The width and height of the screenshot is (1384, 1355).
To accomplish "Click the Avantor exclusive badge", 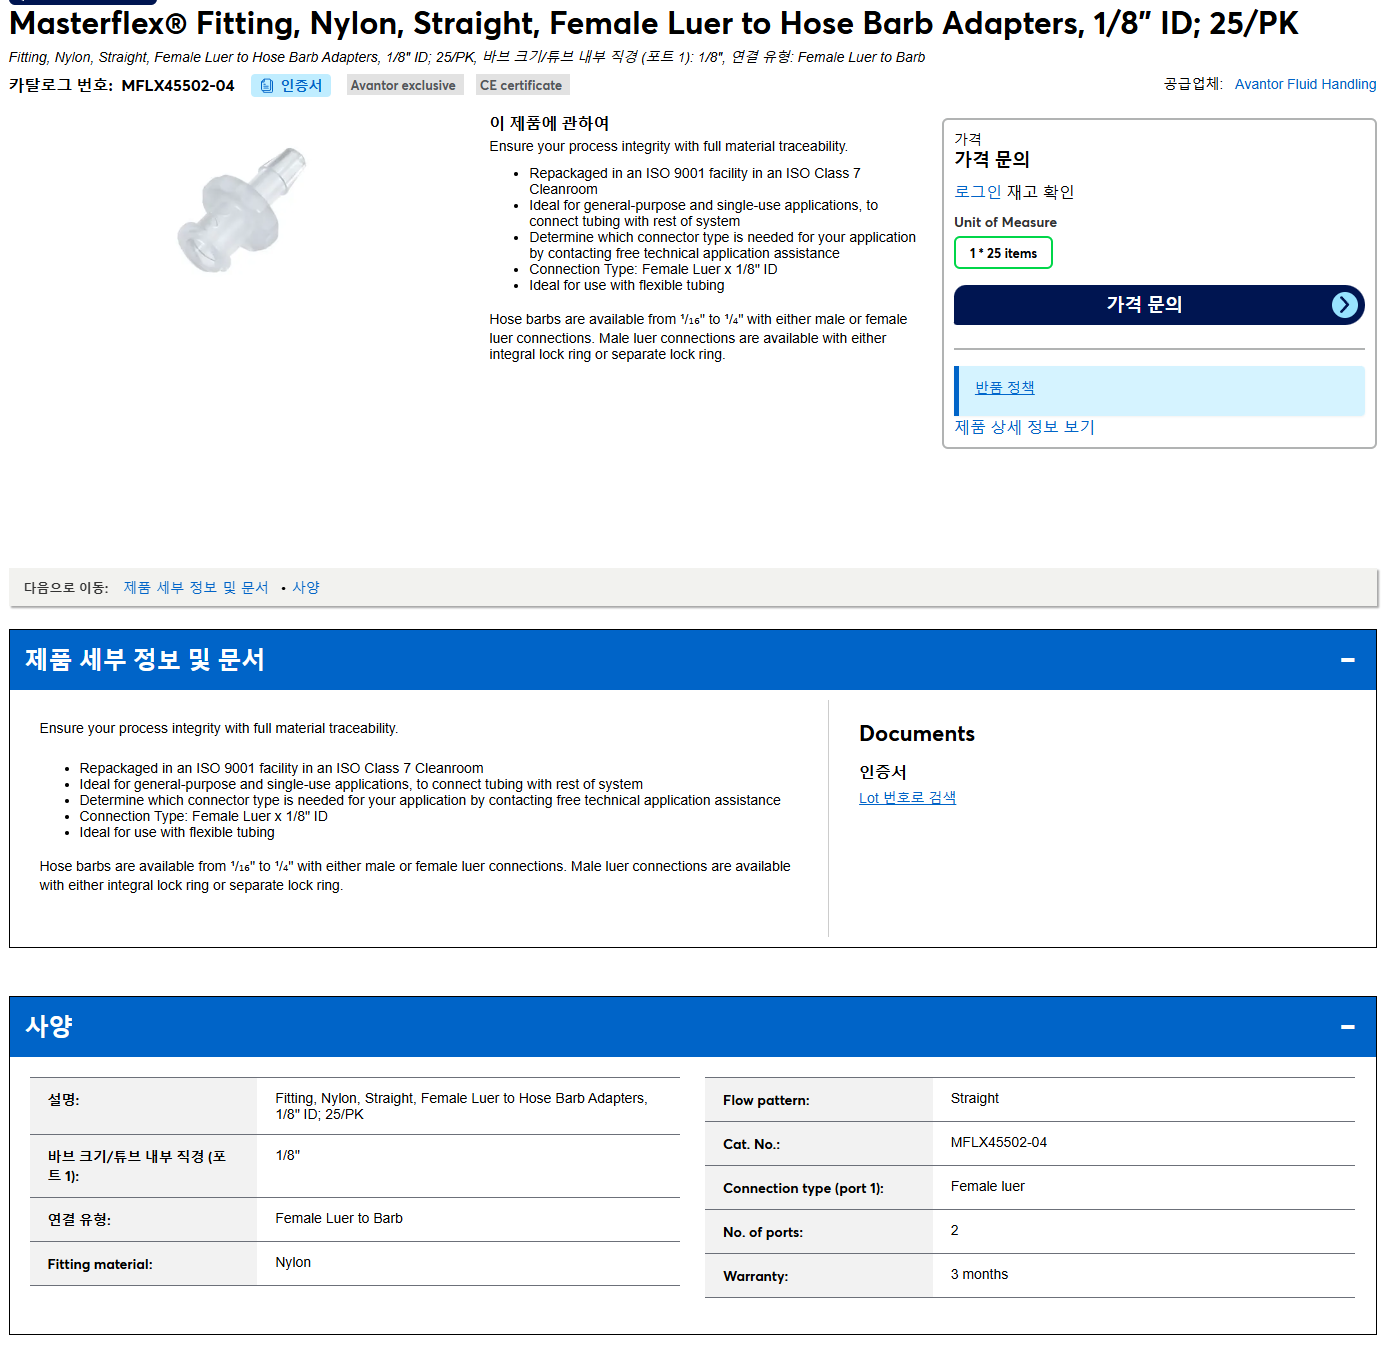I will point(404,86).
